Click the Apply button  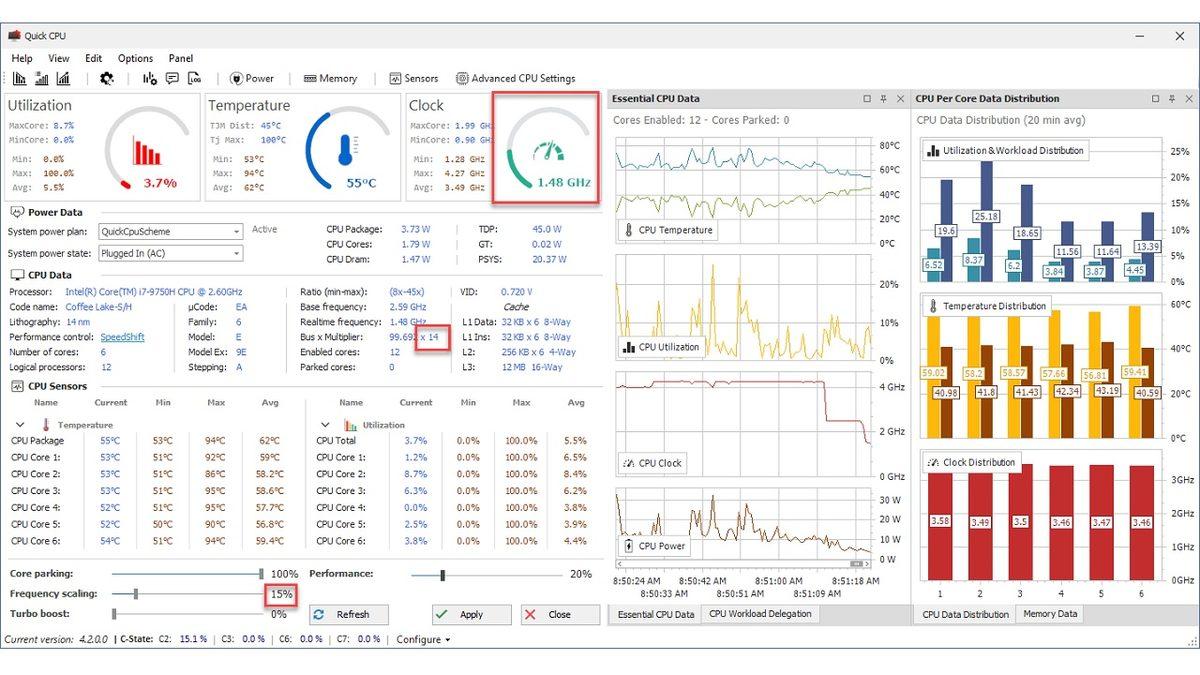(x=470, y=614)
